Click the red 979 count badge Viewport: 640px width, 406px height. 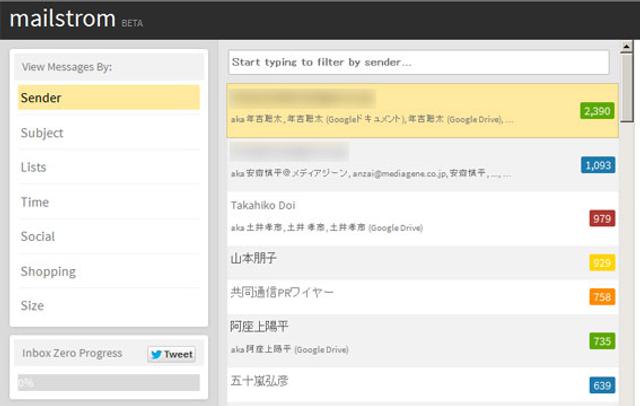click(602, 219)
